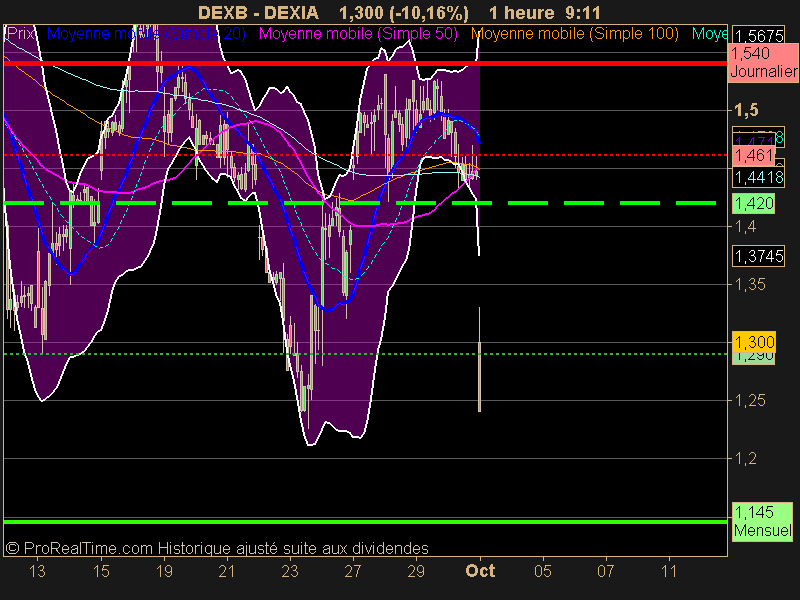
Task: Click the '1,3745' Bollinger value label
Action: click(x=759, y=256)
